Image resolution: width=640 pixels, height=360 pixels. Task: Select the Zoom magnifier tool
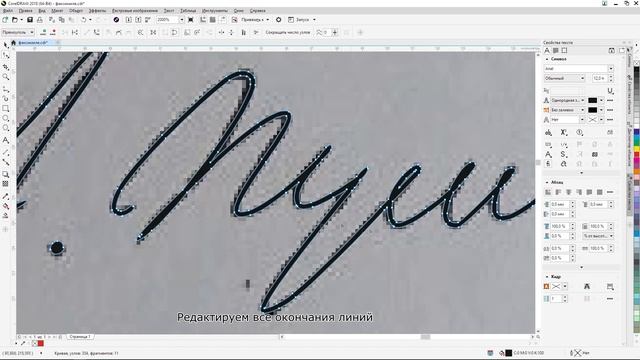click(6, 77)
